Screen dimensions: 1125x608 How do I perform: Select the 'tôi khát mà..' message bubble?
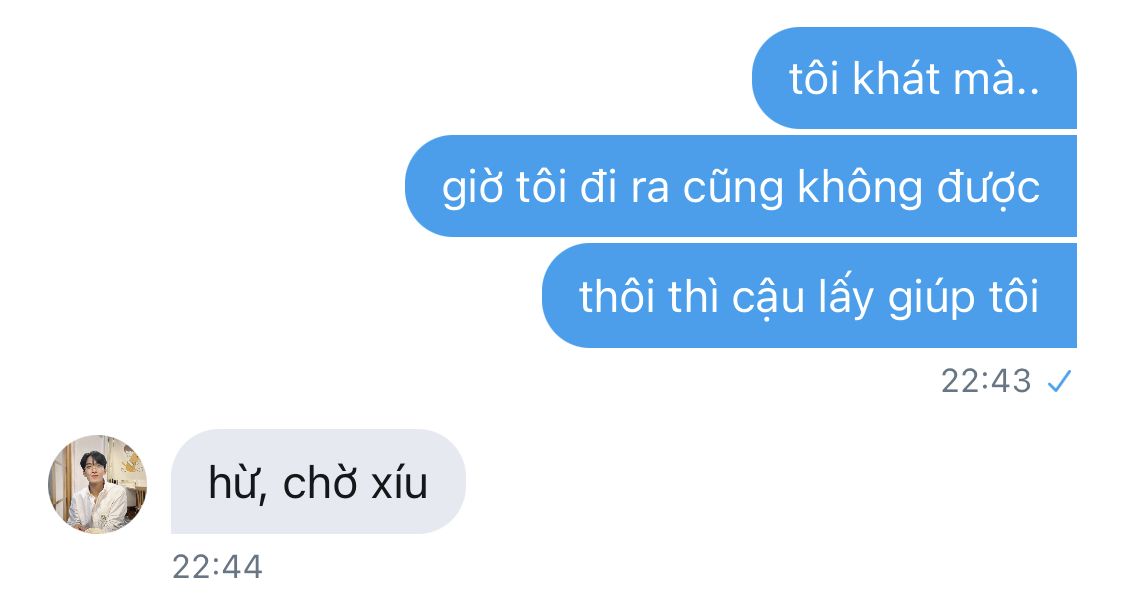[914, 78]
